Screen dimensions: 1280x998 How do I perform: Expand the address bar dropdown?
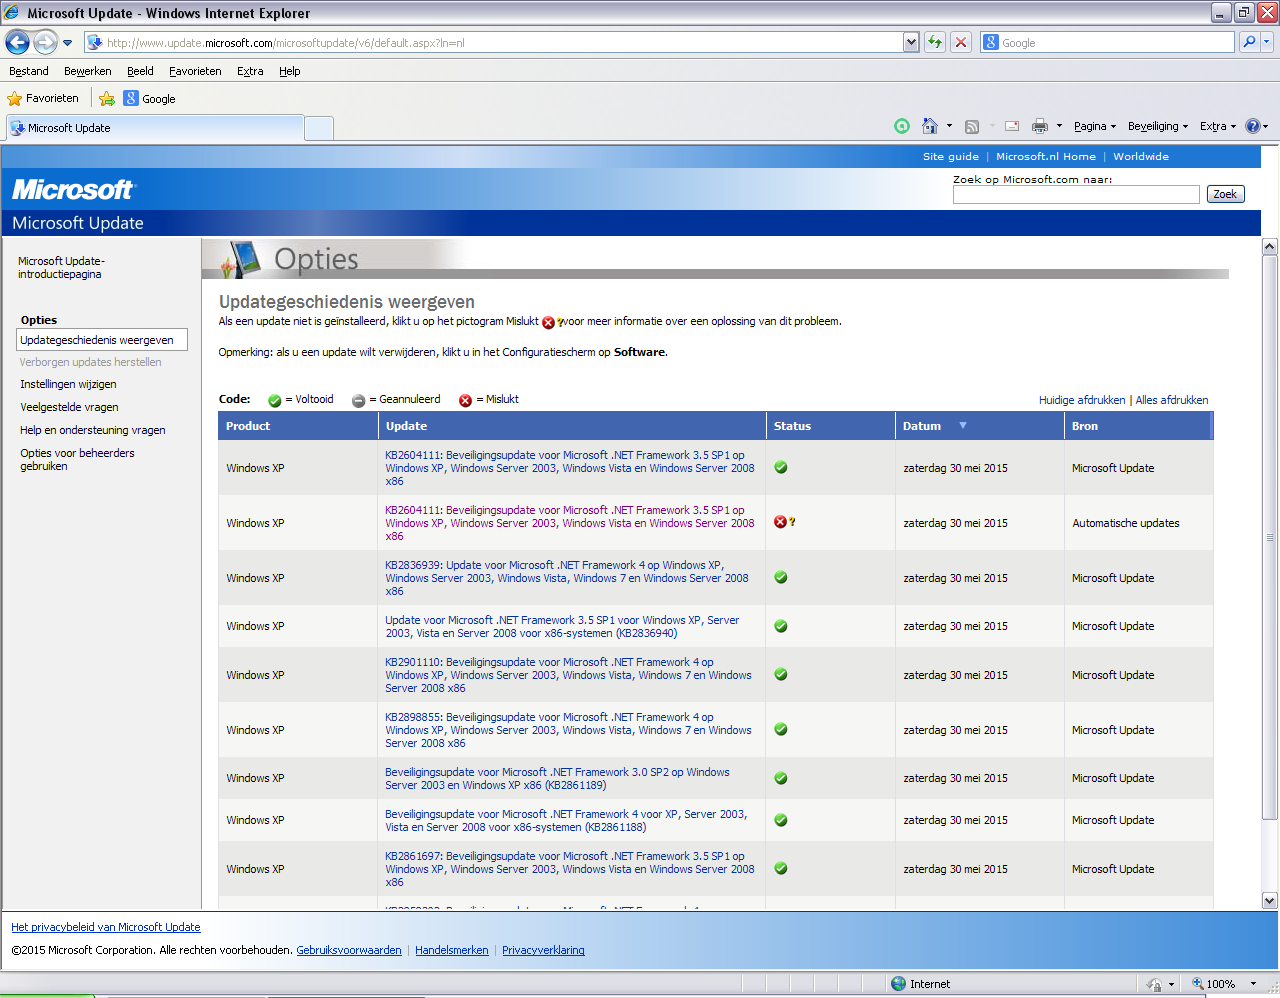(x=911, y=42)
